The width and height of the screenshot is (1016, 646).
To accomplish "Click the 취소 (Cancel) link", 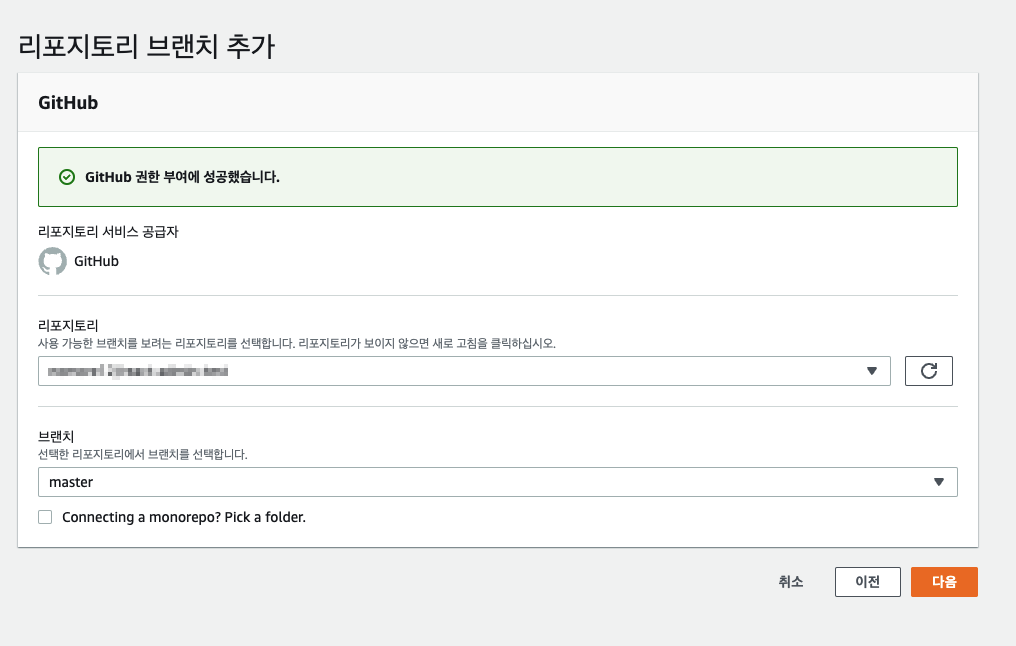I will [791, 582].
